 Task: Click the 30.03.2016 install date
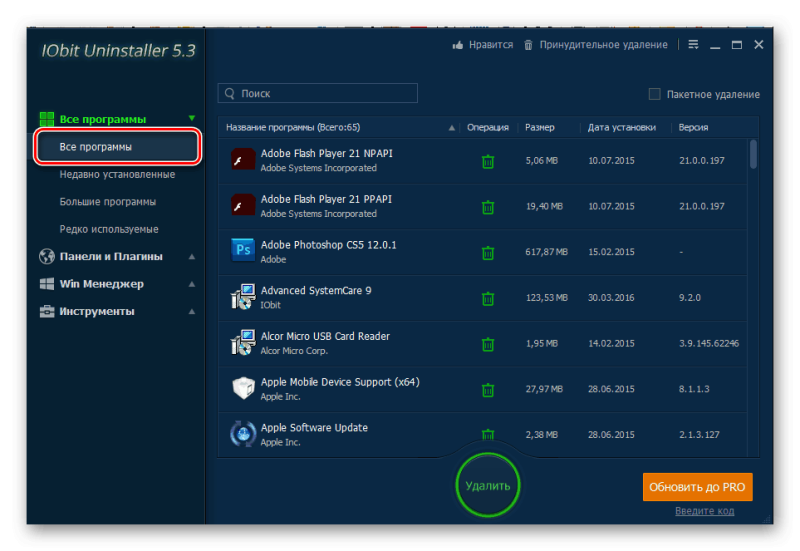click(x=611, y=298)
